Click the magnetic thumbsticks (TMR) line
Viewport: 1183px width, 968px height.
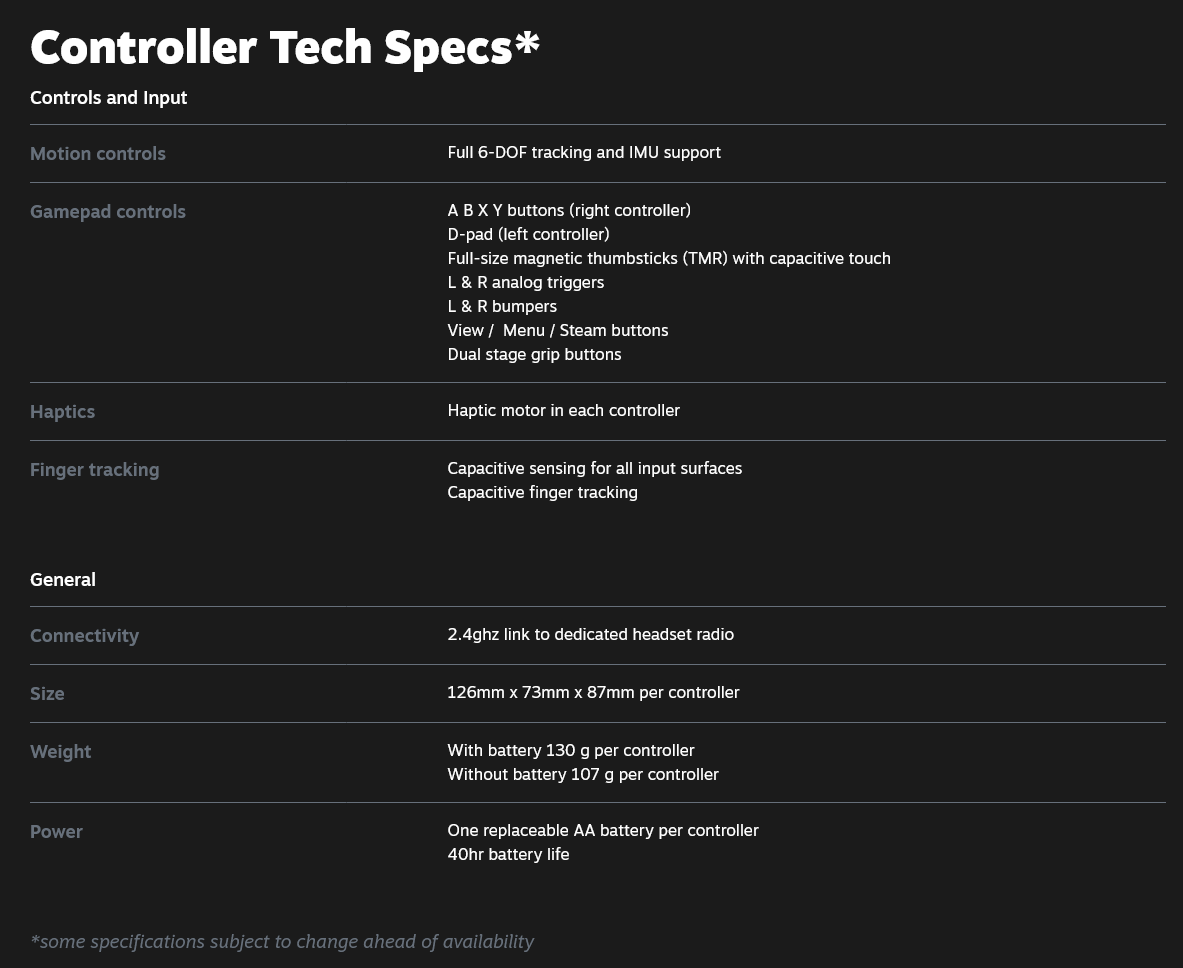[668, 259]
